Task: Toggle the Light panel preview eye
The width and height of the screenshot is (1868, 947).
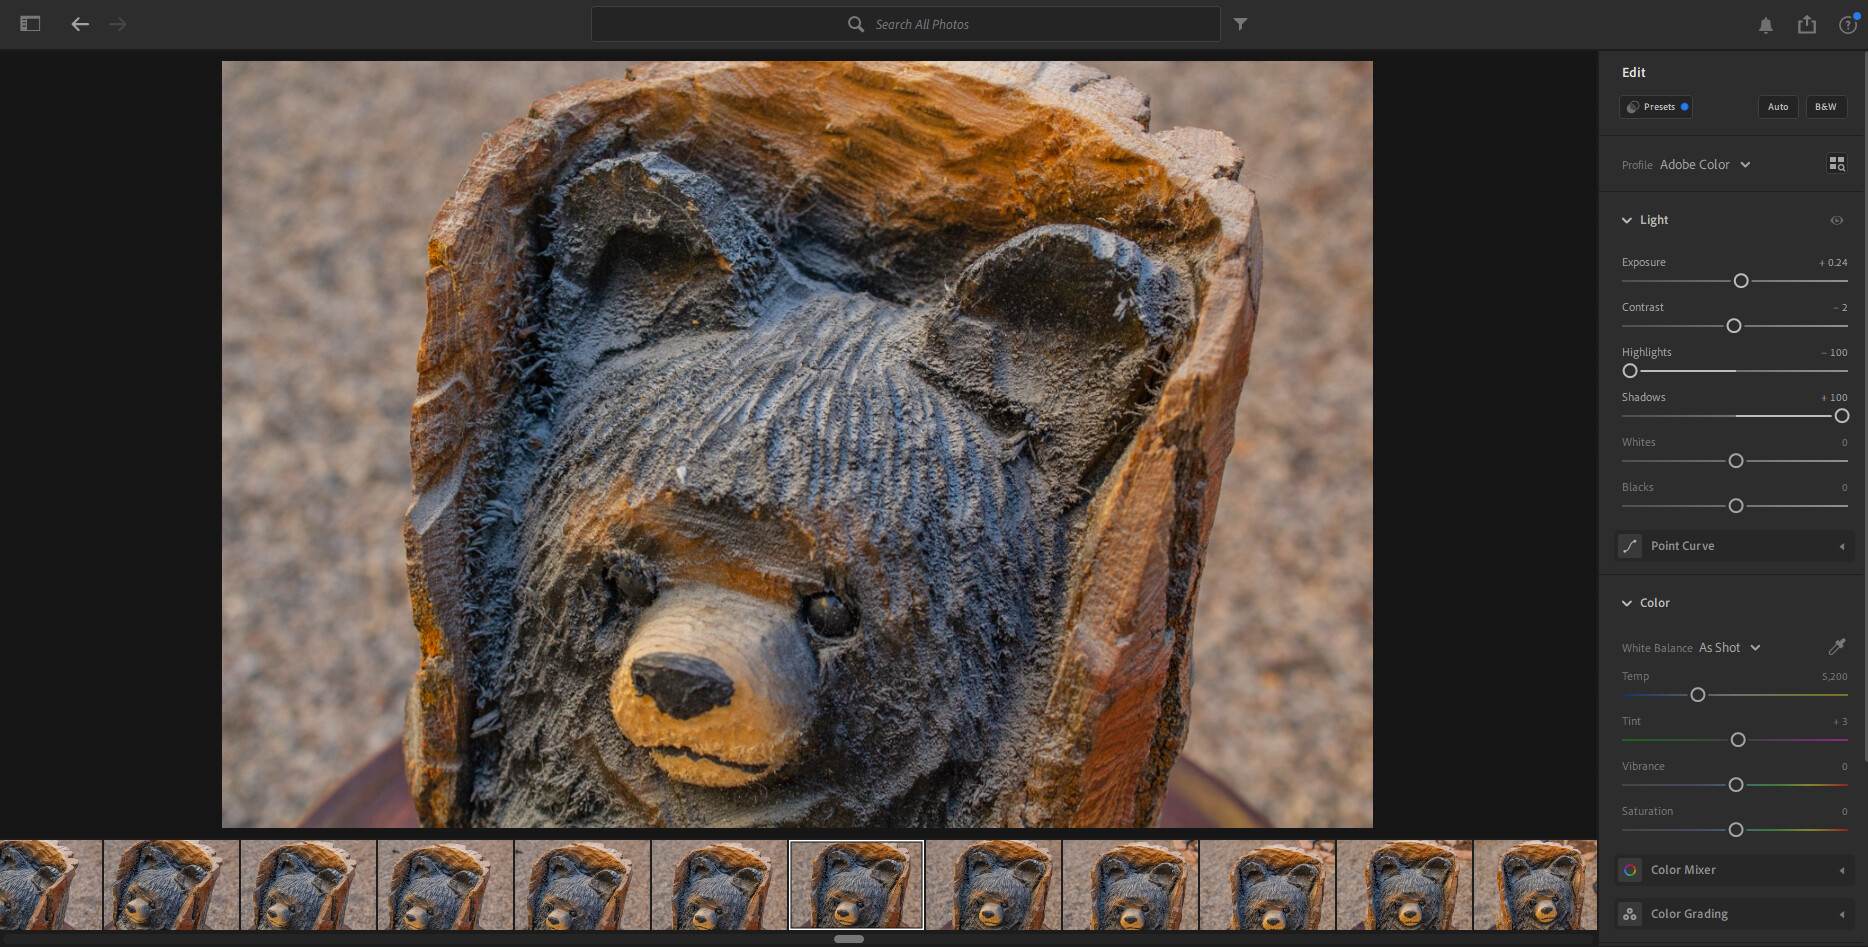Action: [1838, 220]
